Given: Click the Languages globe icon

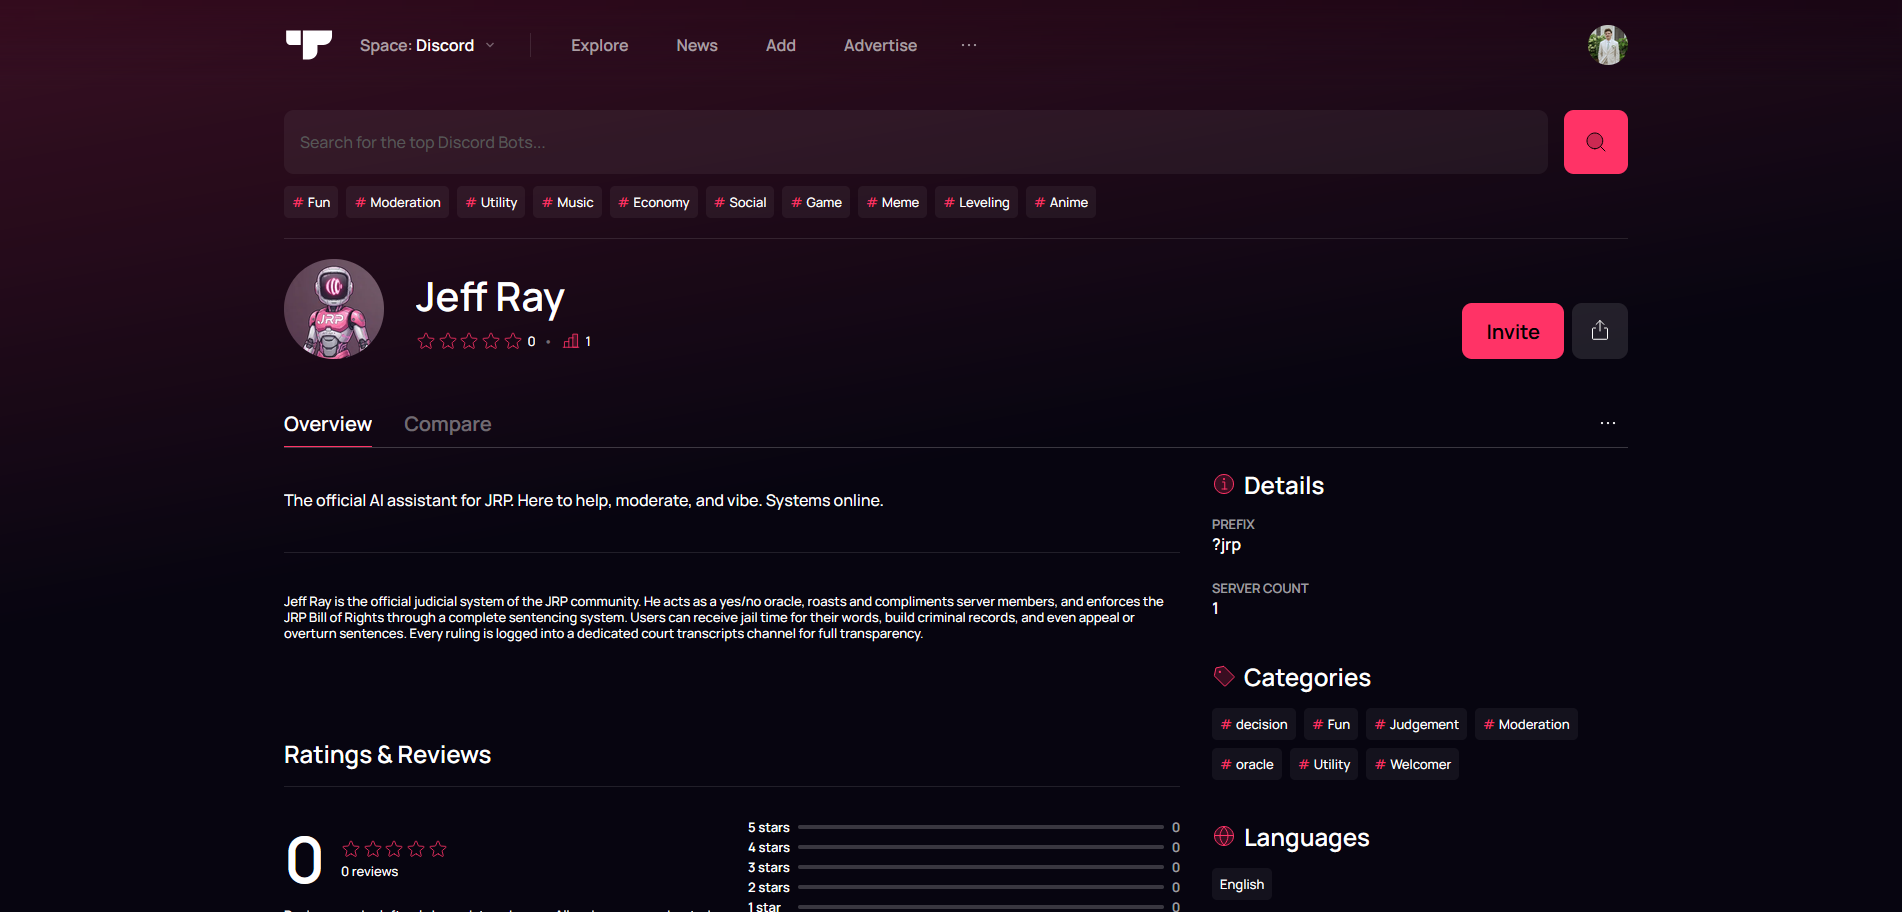Looking at the screenshot, I should pos(1224,836).
